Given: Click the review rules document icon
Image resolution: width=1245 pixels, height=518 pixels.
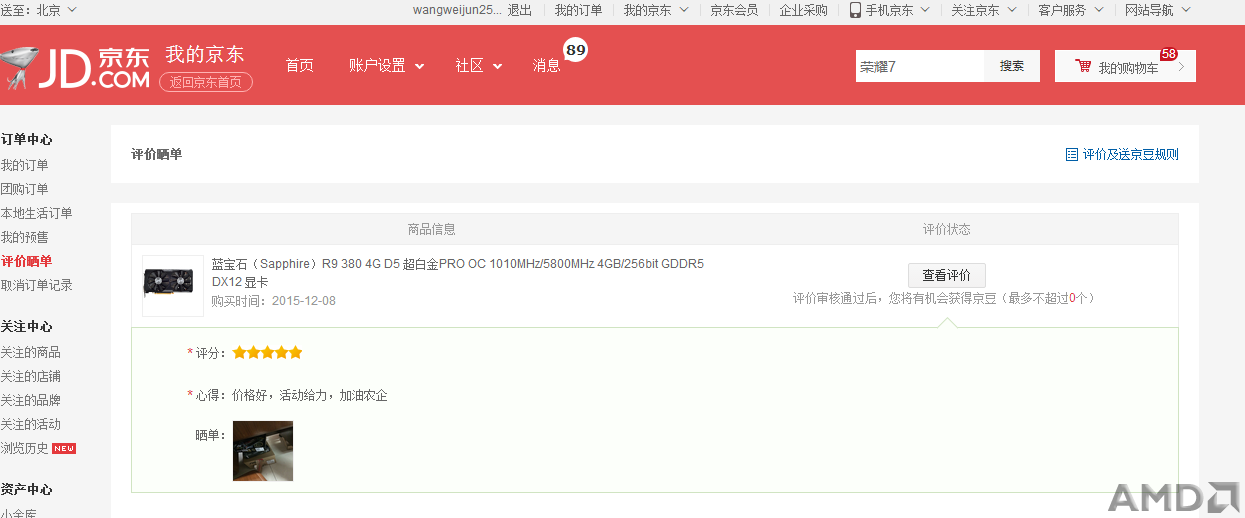Looking at the screenshot, I should (1072, 155).
